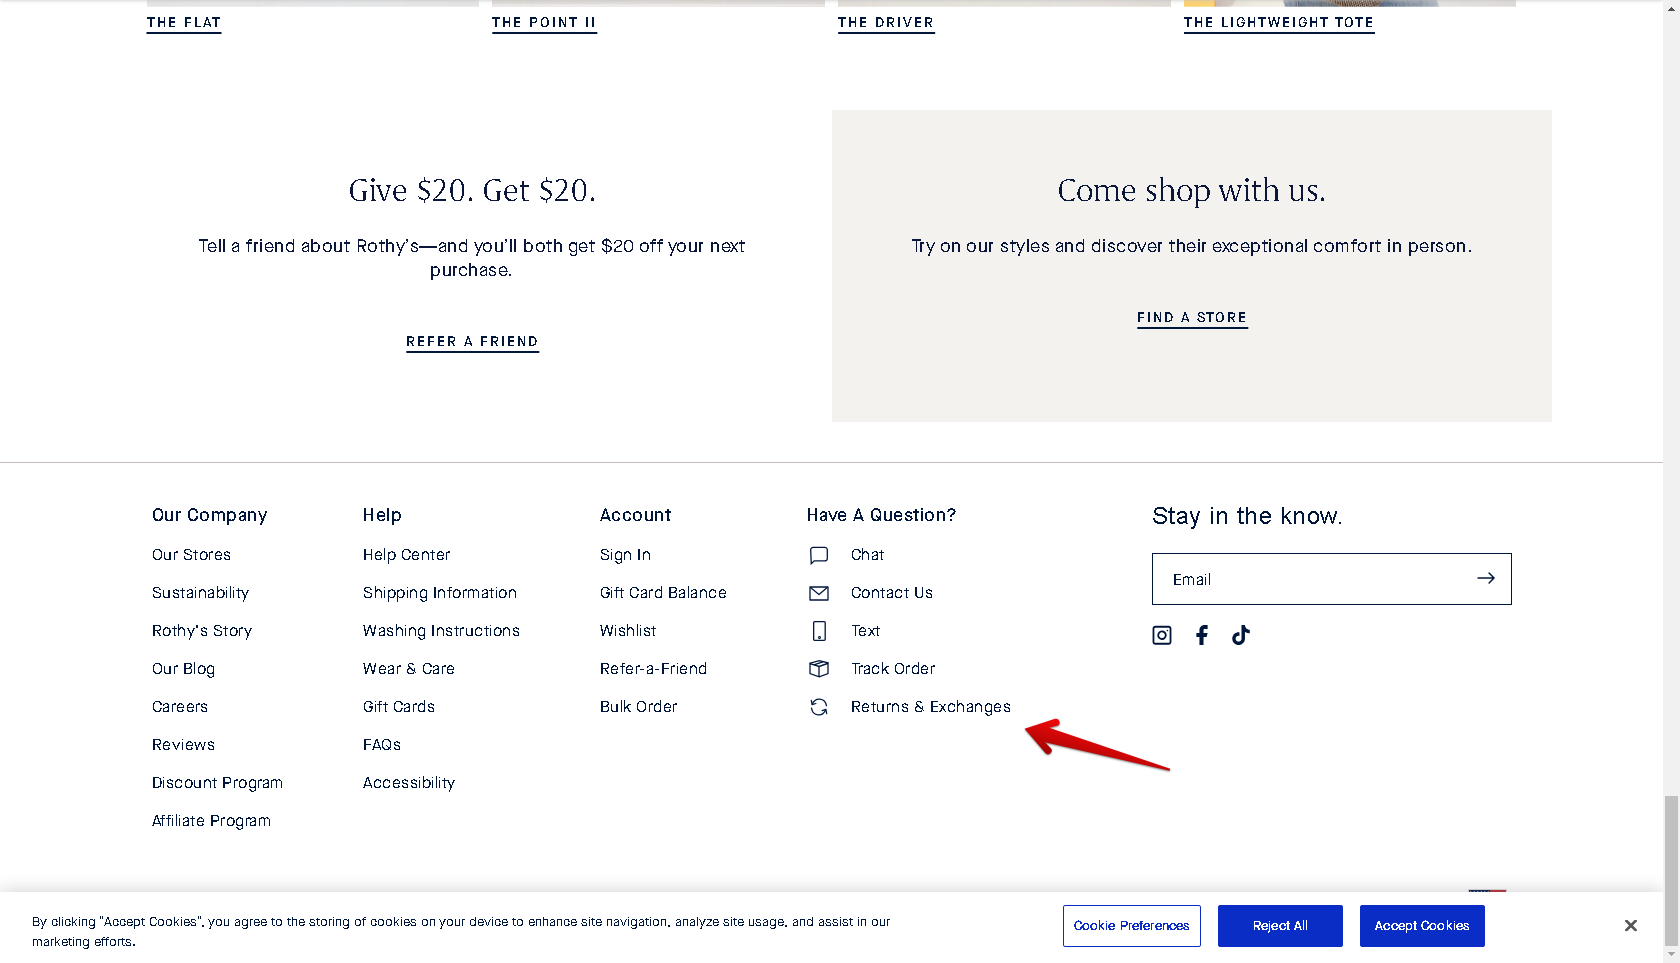Click the Contact Us envelope icon

click(819, 593)
